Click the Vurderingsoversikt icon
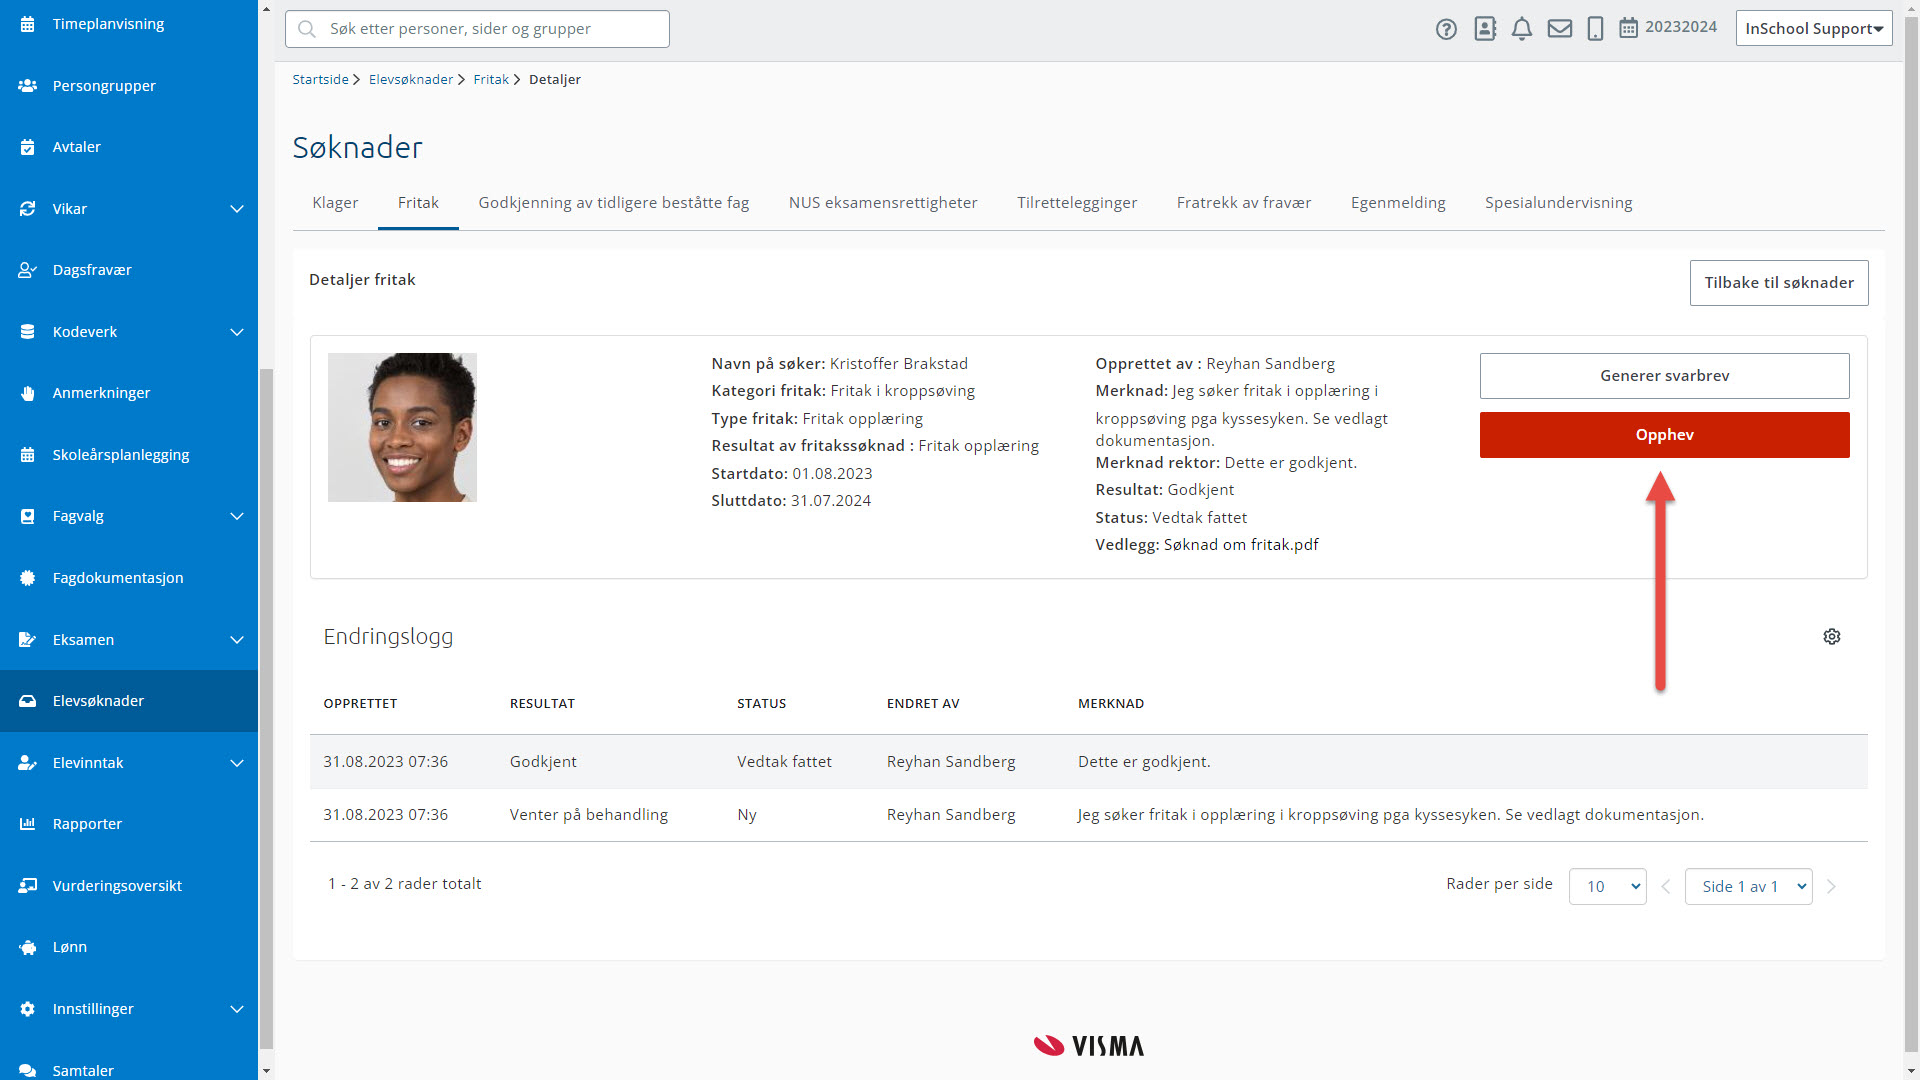 tap(28, 886)
